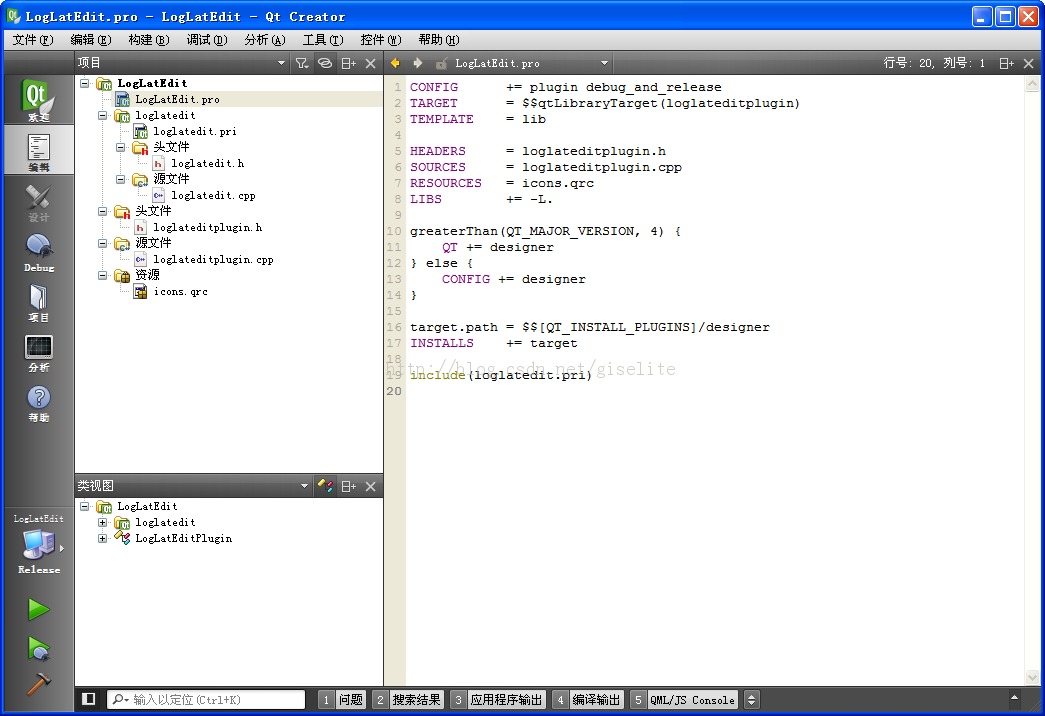Toggle the sidebar visibility button

[89, 699]
